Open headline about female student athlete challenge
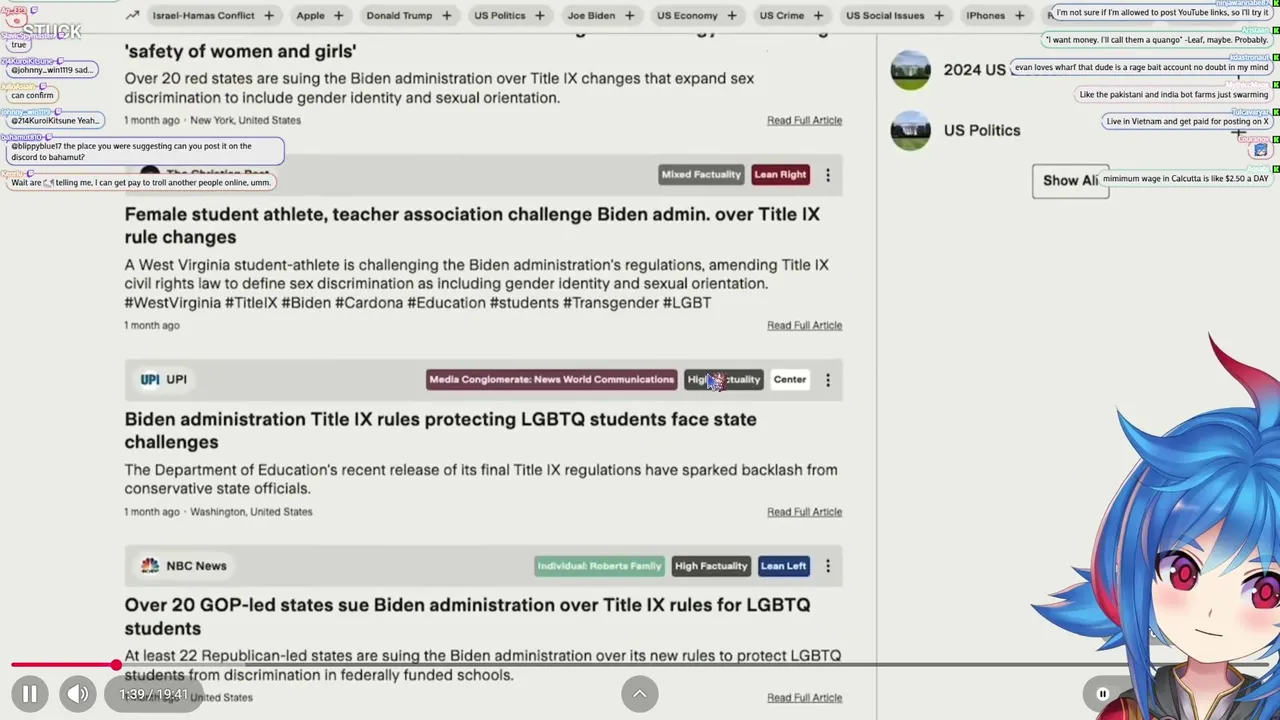This screenshot has height=720, width=1280. point(472,225)
